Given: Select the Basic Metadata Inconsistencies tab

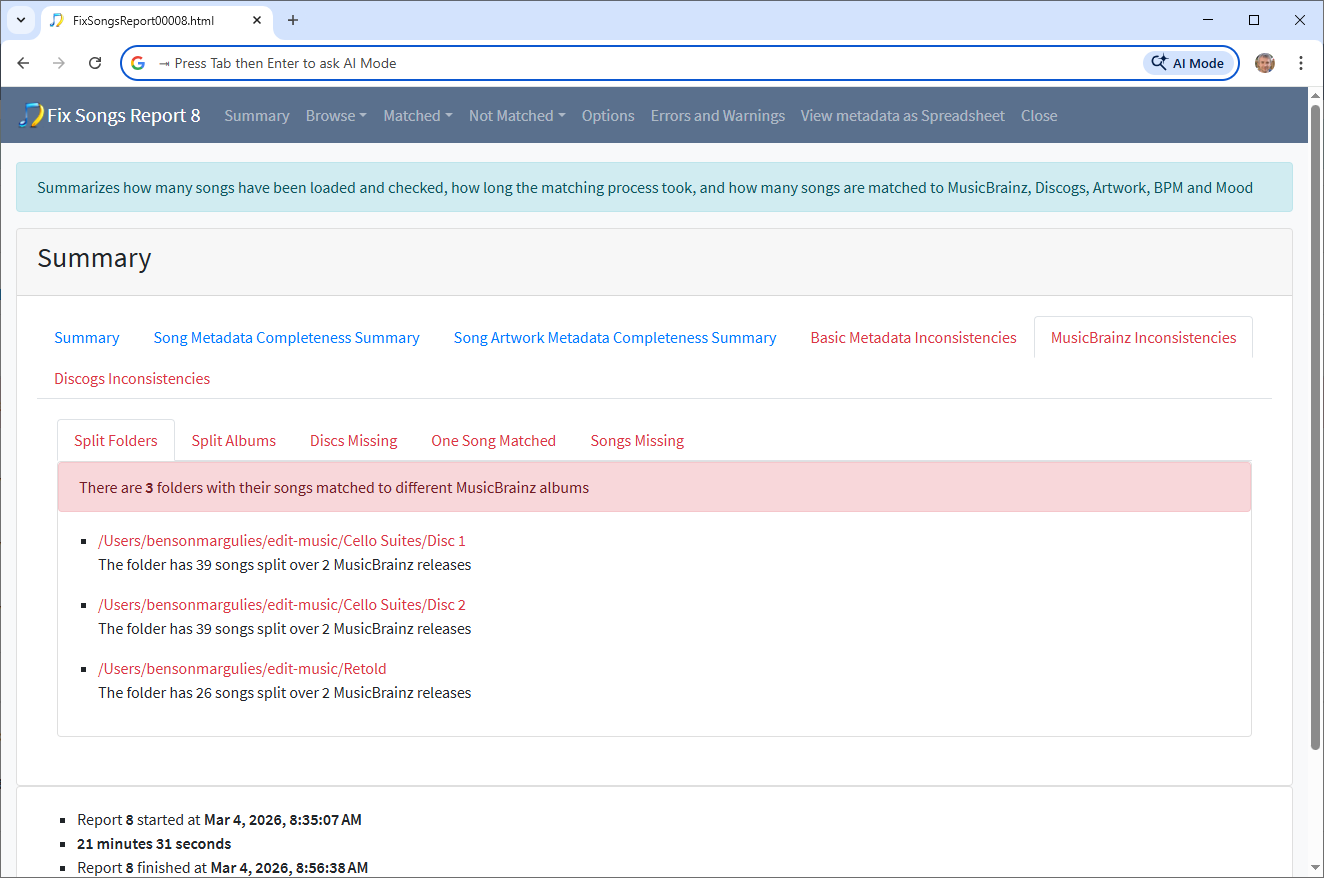Looking at the screenshot, I should [913, 338].
